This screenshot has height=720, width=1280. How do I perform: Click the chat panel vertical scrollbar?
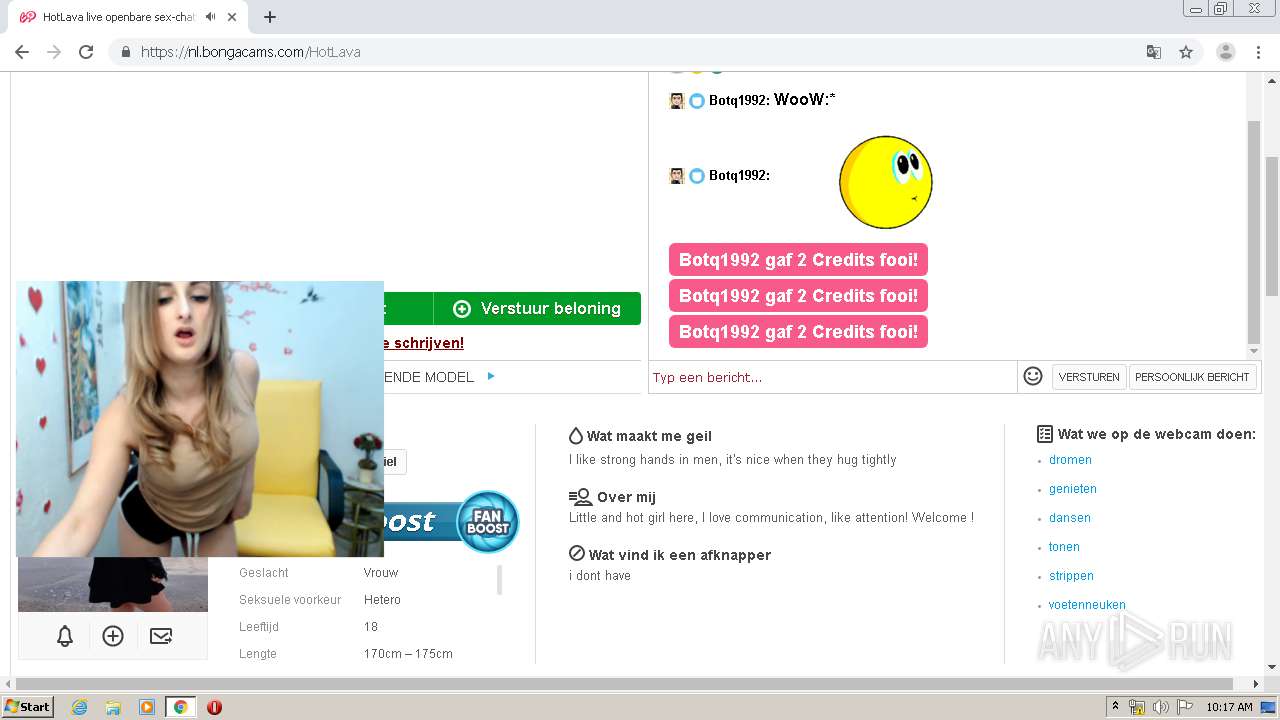click(x=1254, y=230)
